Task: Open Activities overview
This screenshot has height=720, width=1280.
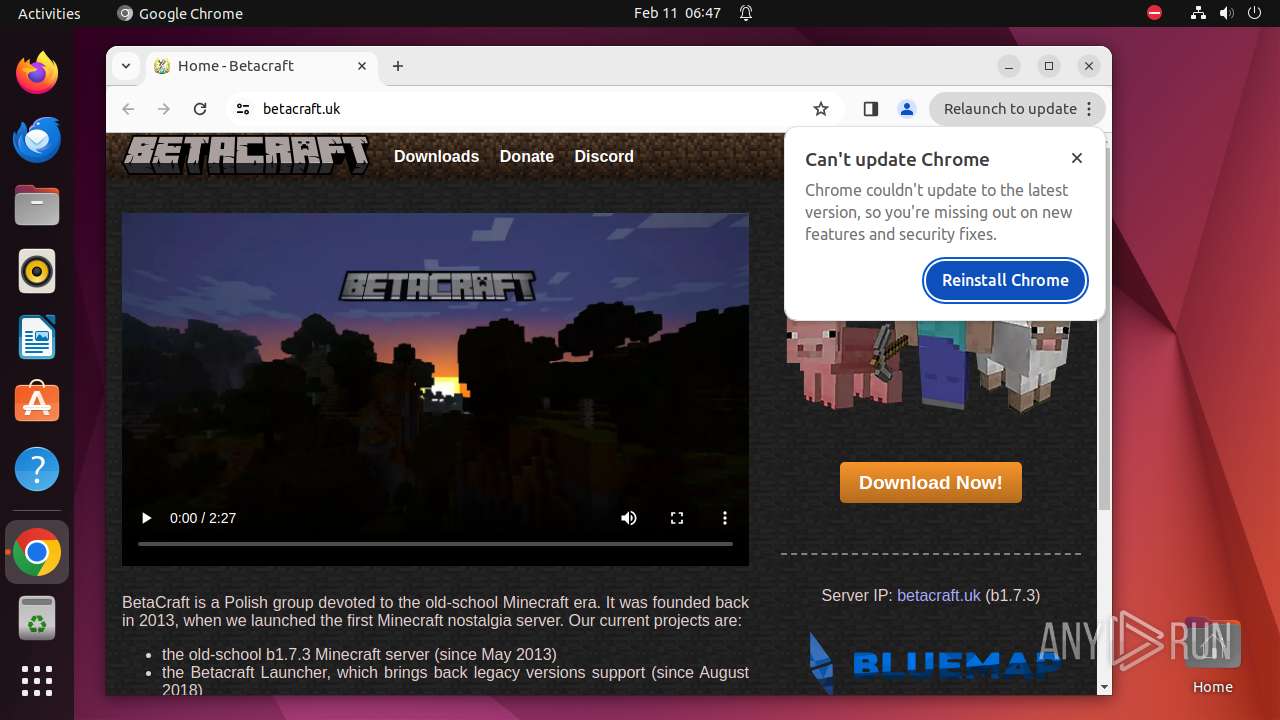Action: pyautogui.click(x=49, y=14)
